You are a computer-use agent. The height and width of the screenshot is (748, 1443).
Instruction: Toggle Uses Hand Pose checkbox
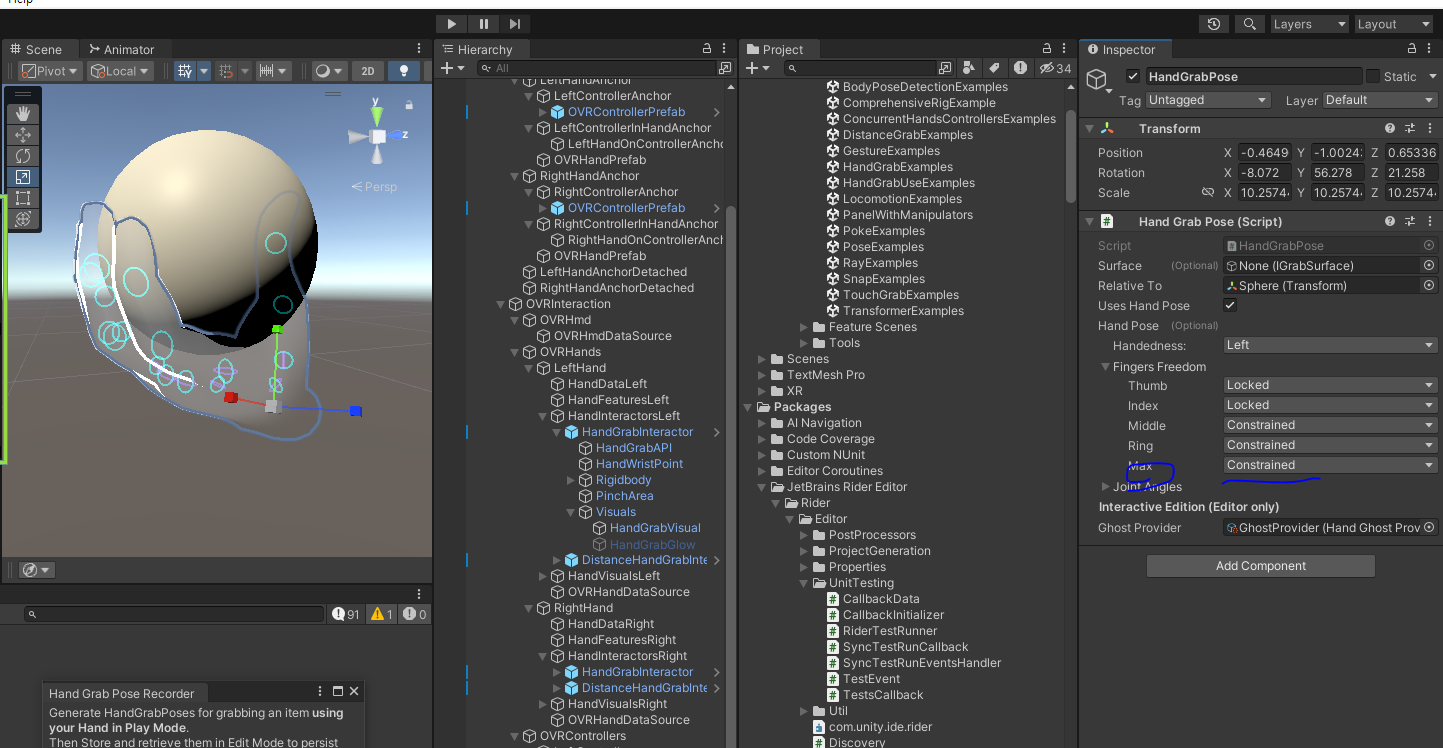tap(1230, 305)
